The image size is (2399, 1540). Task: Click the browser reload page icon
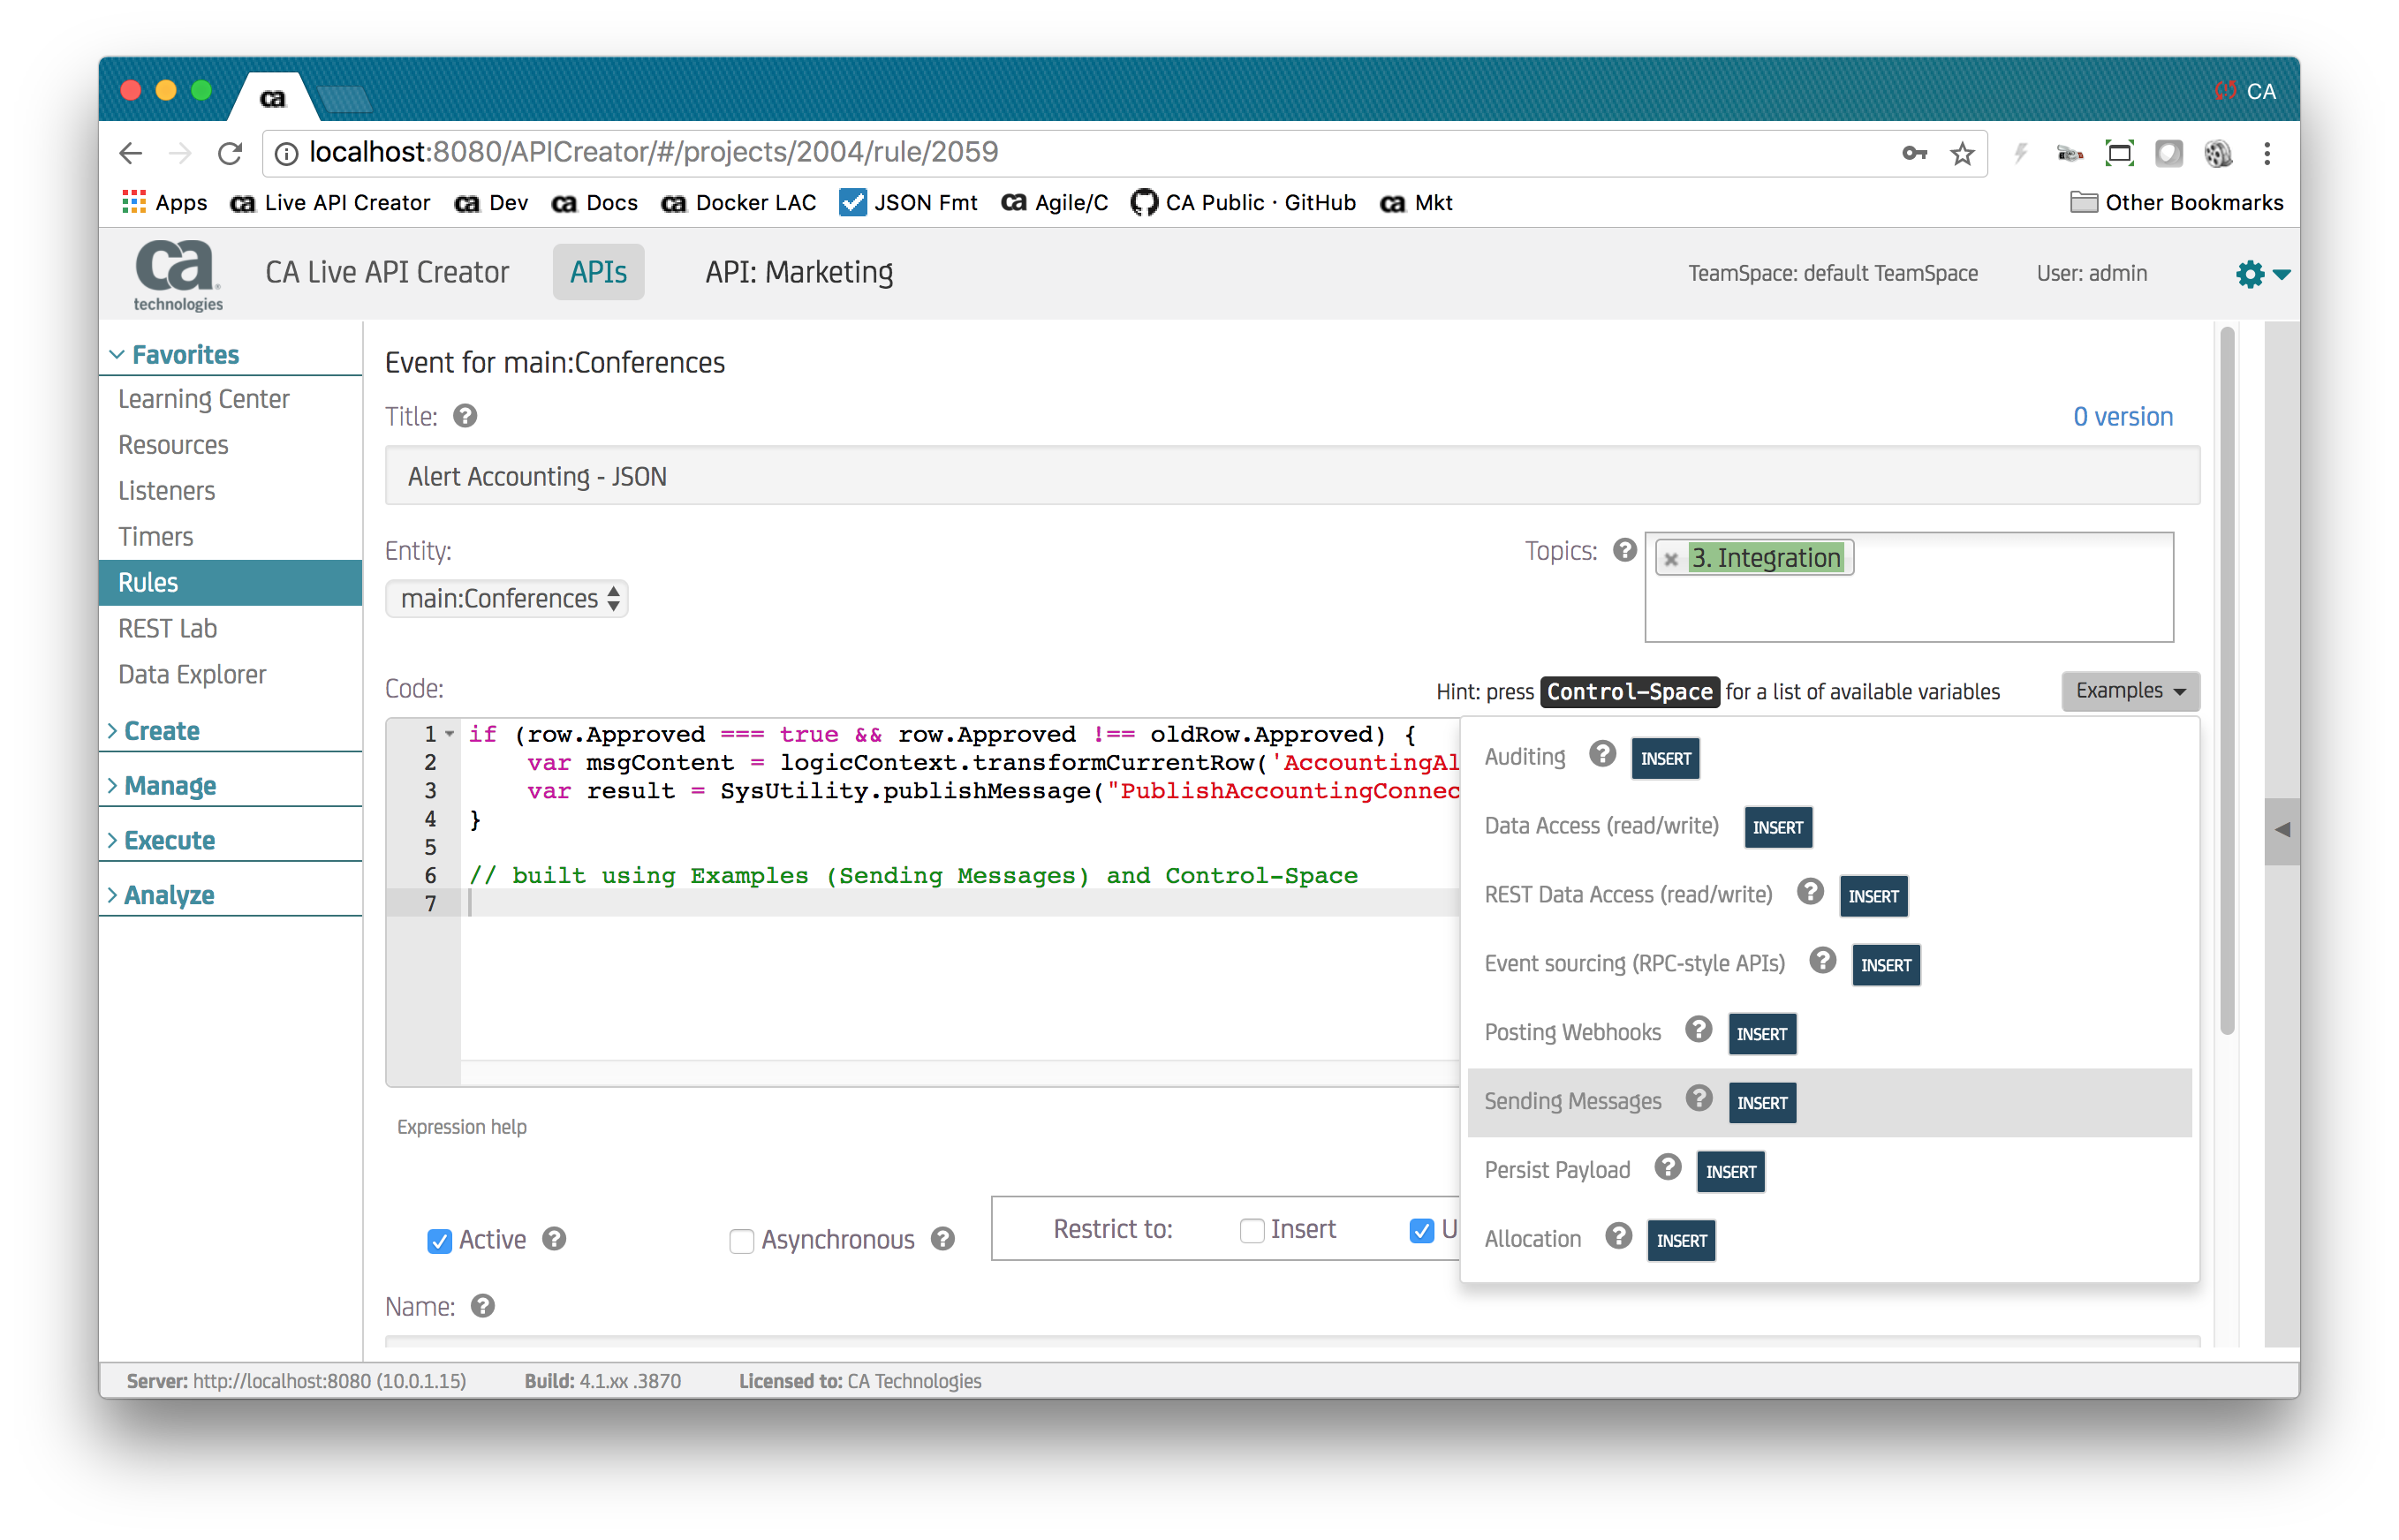[230, 153]
